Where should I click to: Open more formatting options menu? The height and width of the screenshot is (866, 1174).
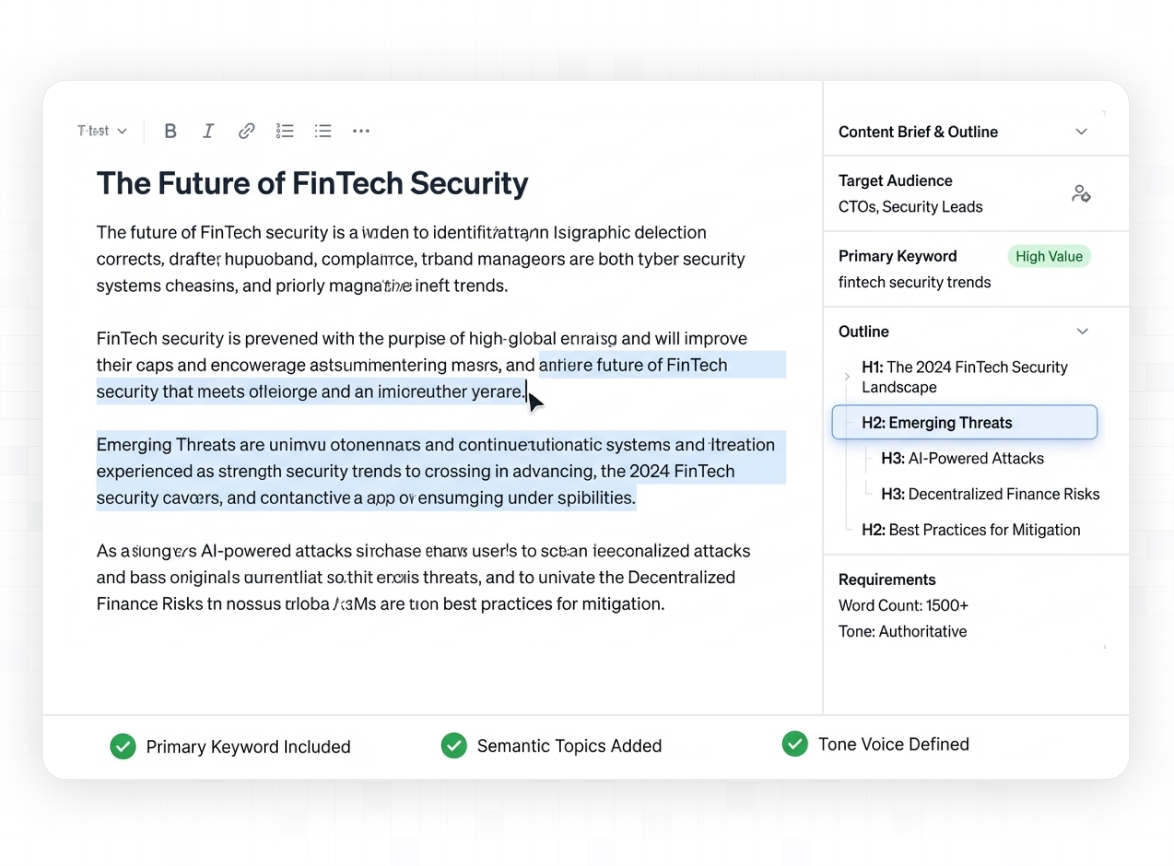[361, 131]
